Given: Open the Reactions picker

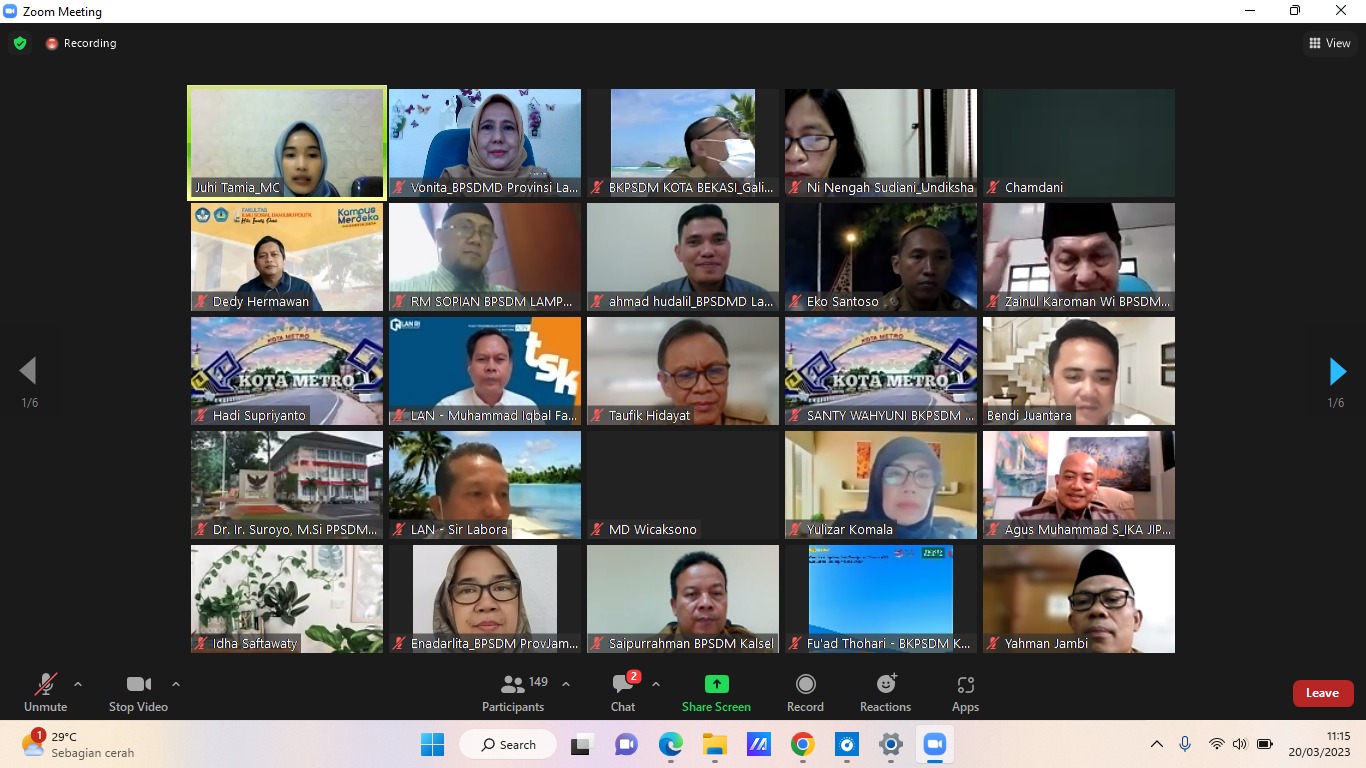Looking at the screenshot, I should click(885, 684).
